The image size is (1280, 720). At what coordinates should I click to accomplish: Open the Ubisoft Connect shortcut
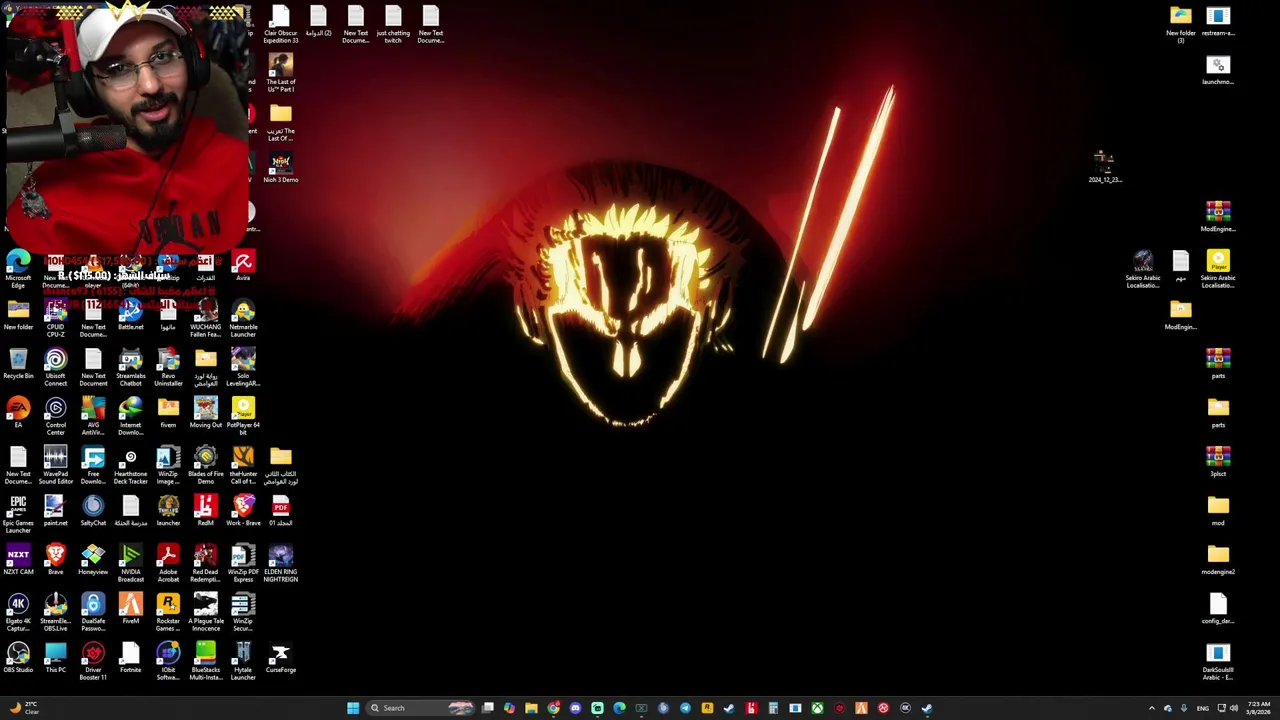[56, 368]
